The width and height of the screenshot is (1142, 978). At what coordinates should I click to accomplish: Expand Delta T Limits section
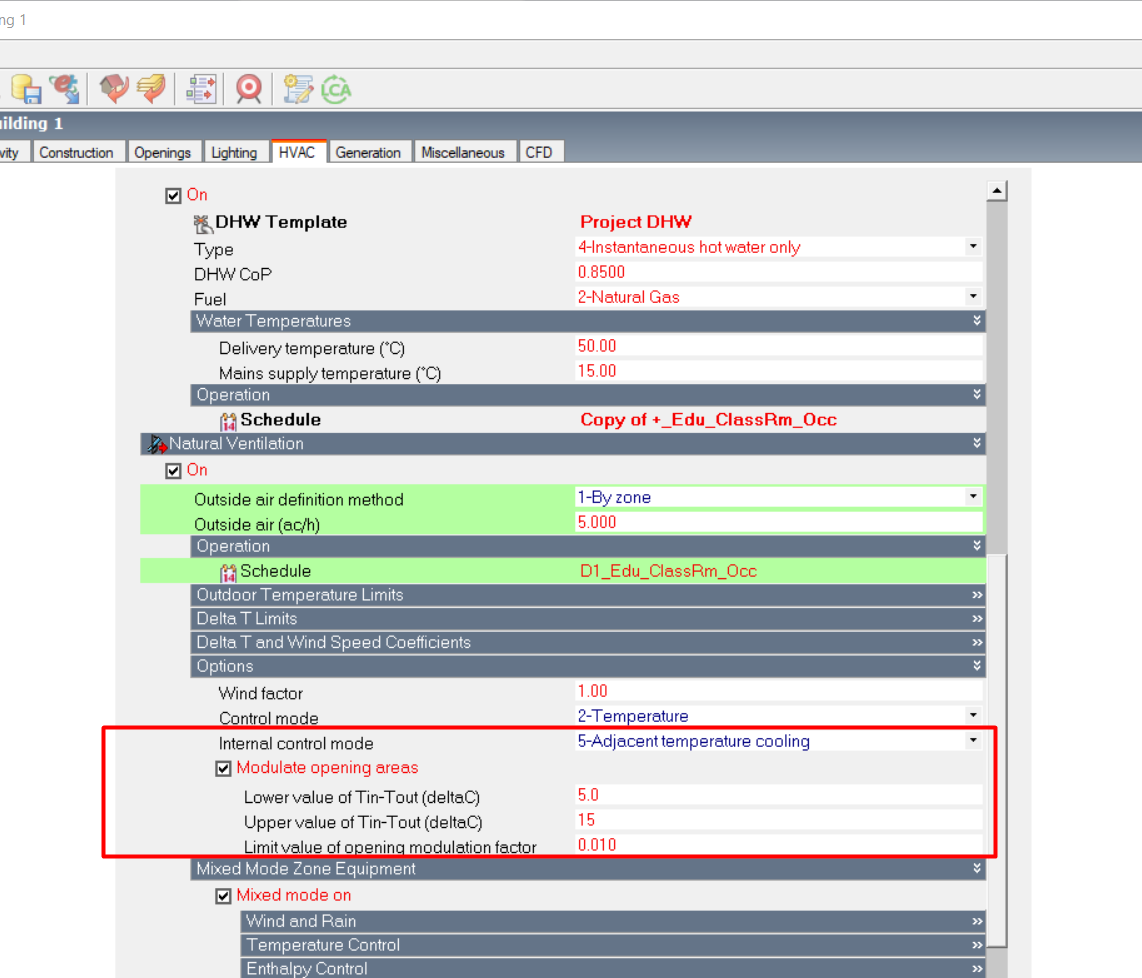click(588, 618)
